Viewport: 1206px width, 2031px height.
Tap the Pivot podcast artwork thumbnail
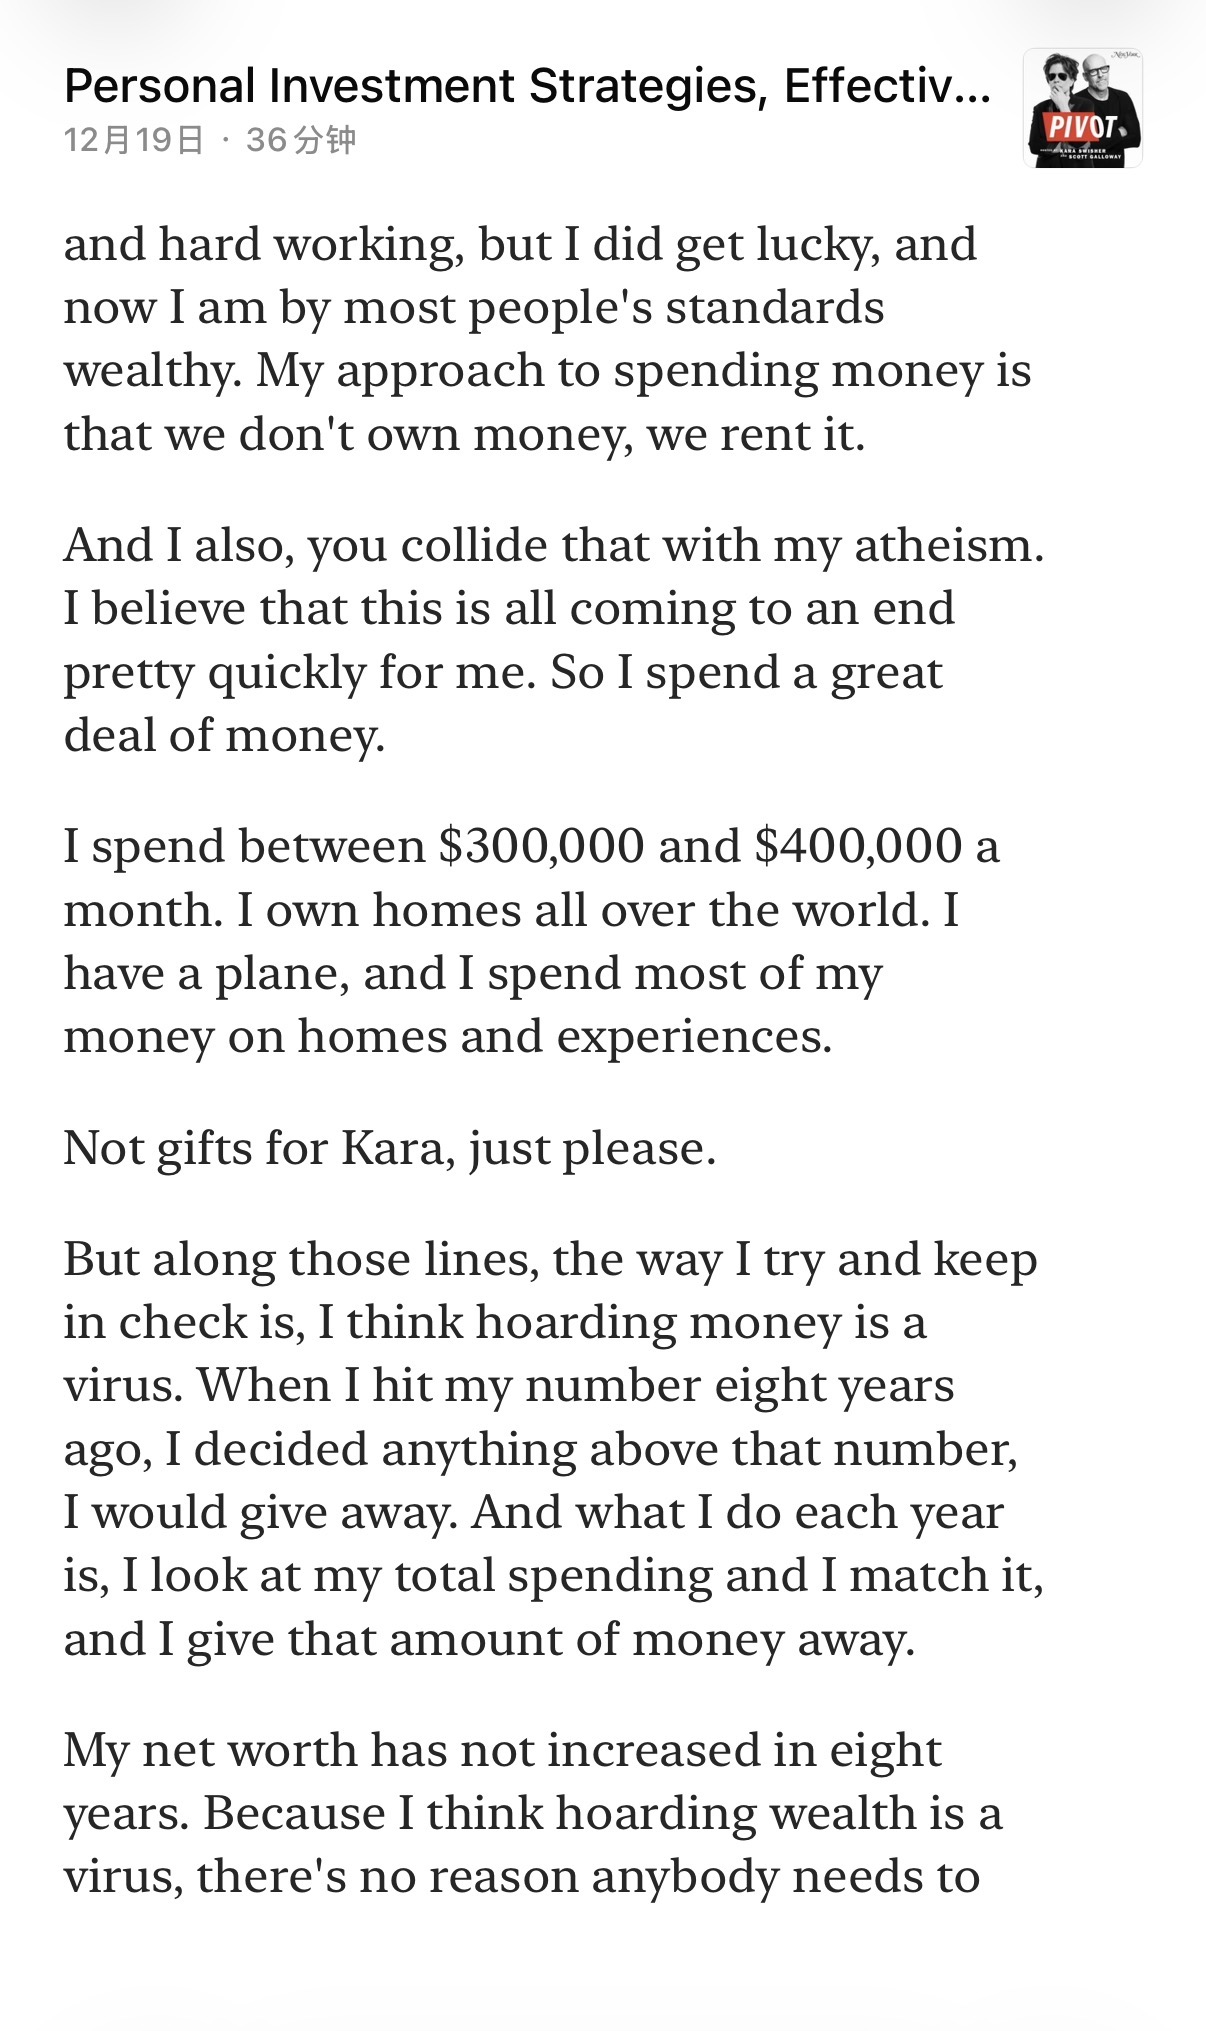[1082, 108]
